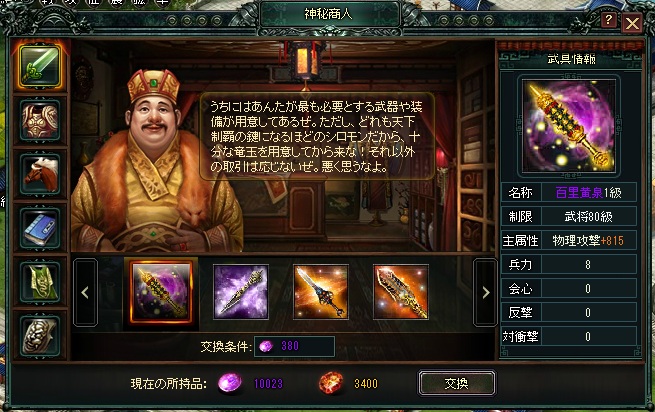The height and width of the screenshot is (412, 655).
Task: Select the selected golden mace item
Action: click(161, 292)
